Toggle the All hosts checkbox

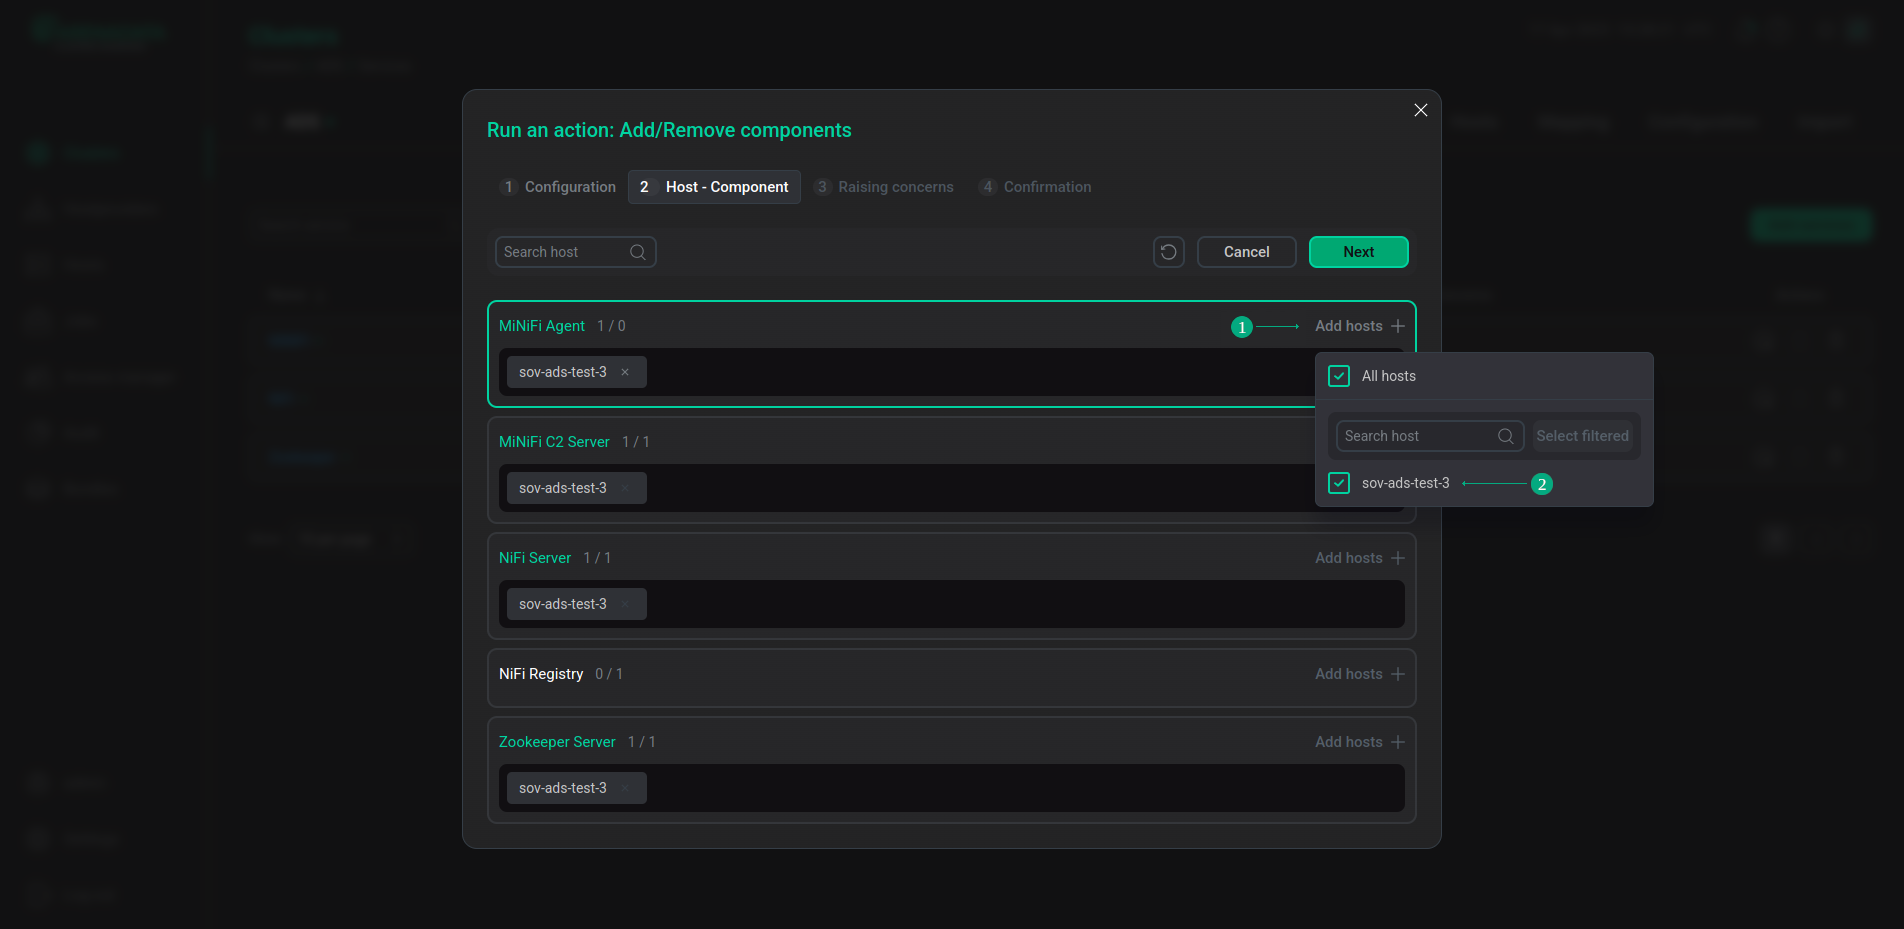(x=1339, y=376)
